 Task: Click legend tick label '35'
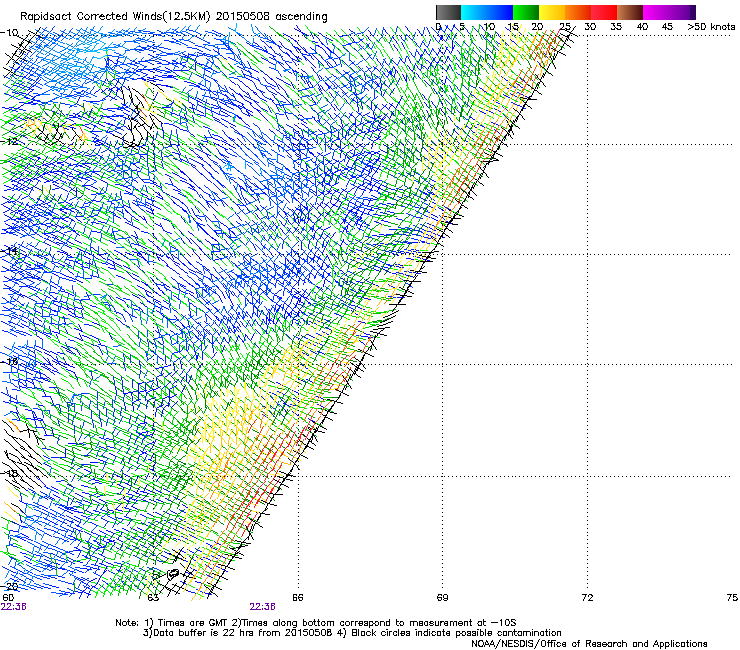click(616, 27)
